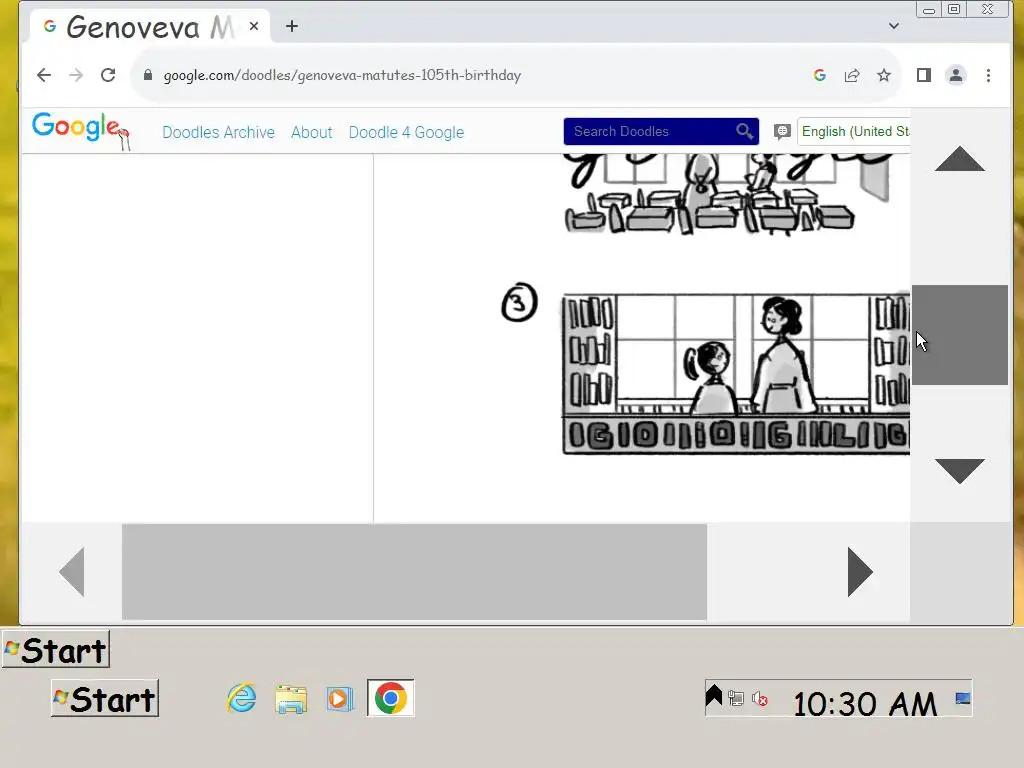Go back to the previous page
Image resolution: width=1024 pixels, height=768 pixels.
click(44, 75)
